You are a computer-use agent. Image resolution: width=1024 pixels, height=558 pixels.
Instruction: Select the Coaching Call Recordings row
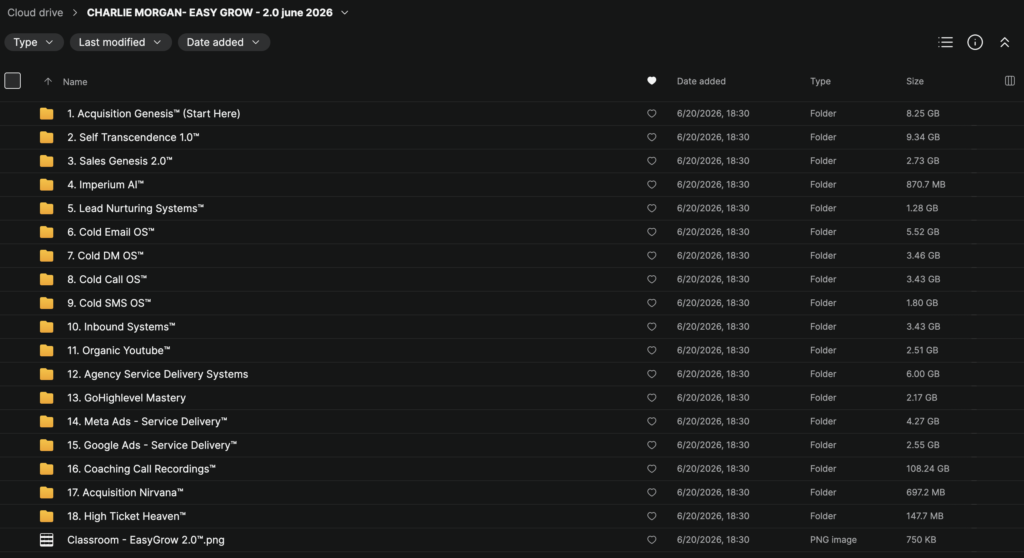pos(512,469)
